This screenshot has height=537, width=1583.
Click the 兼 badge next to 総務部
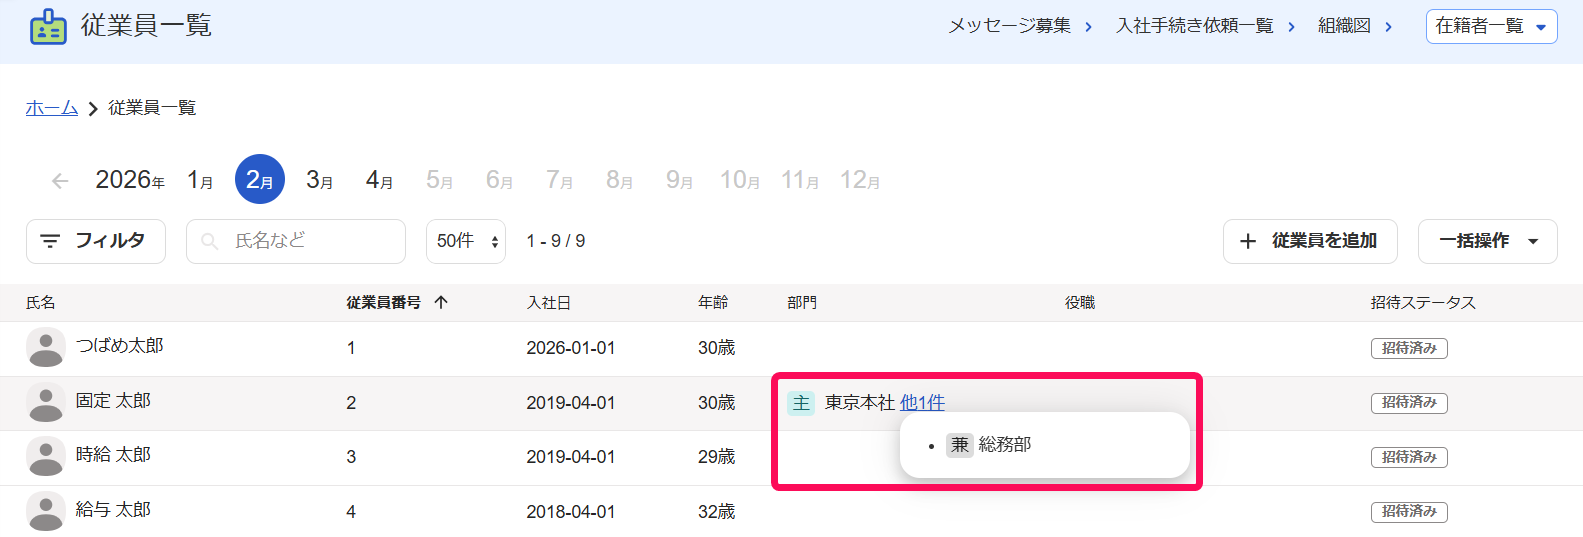click(960, 445)
